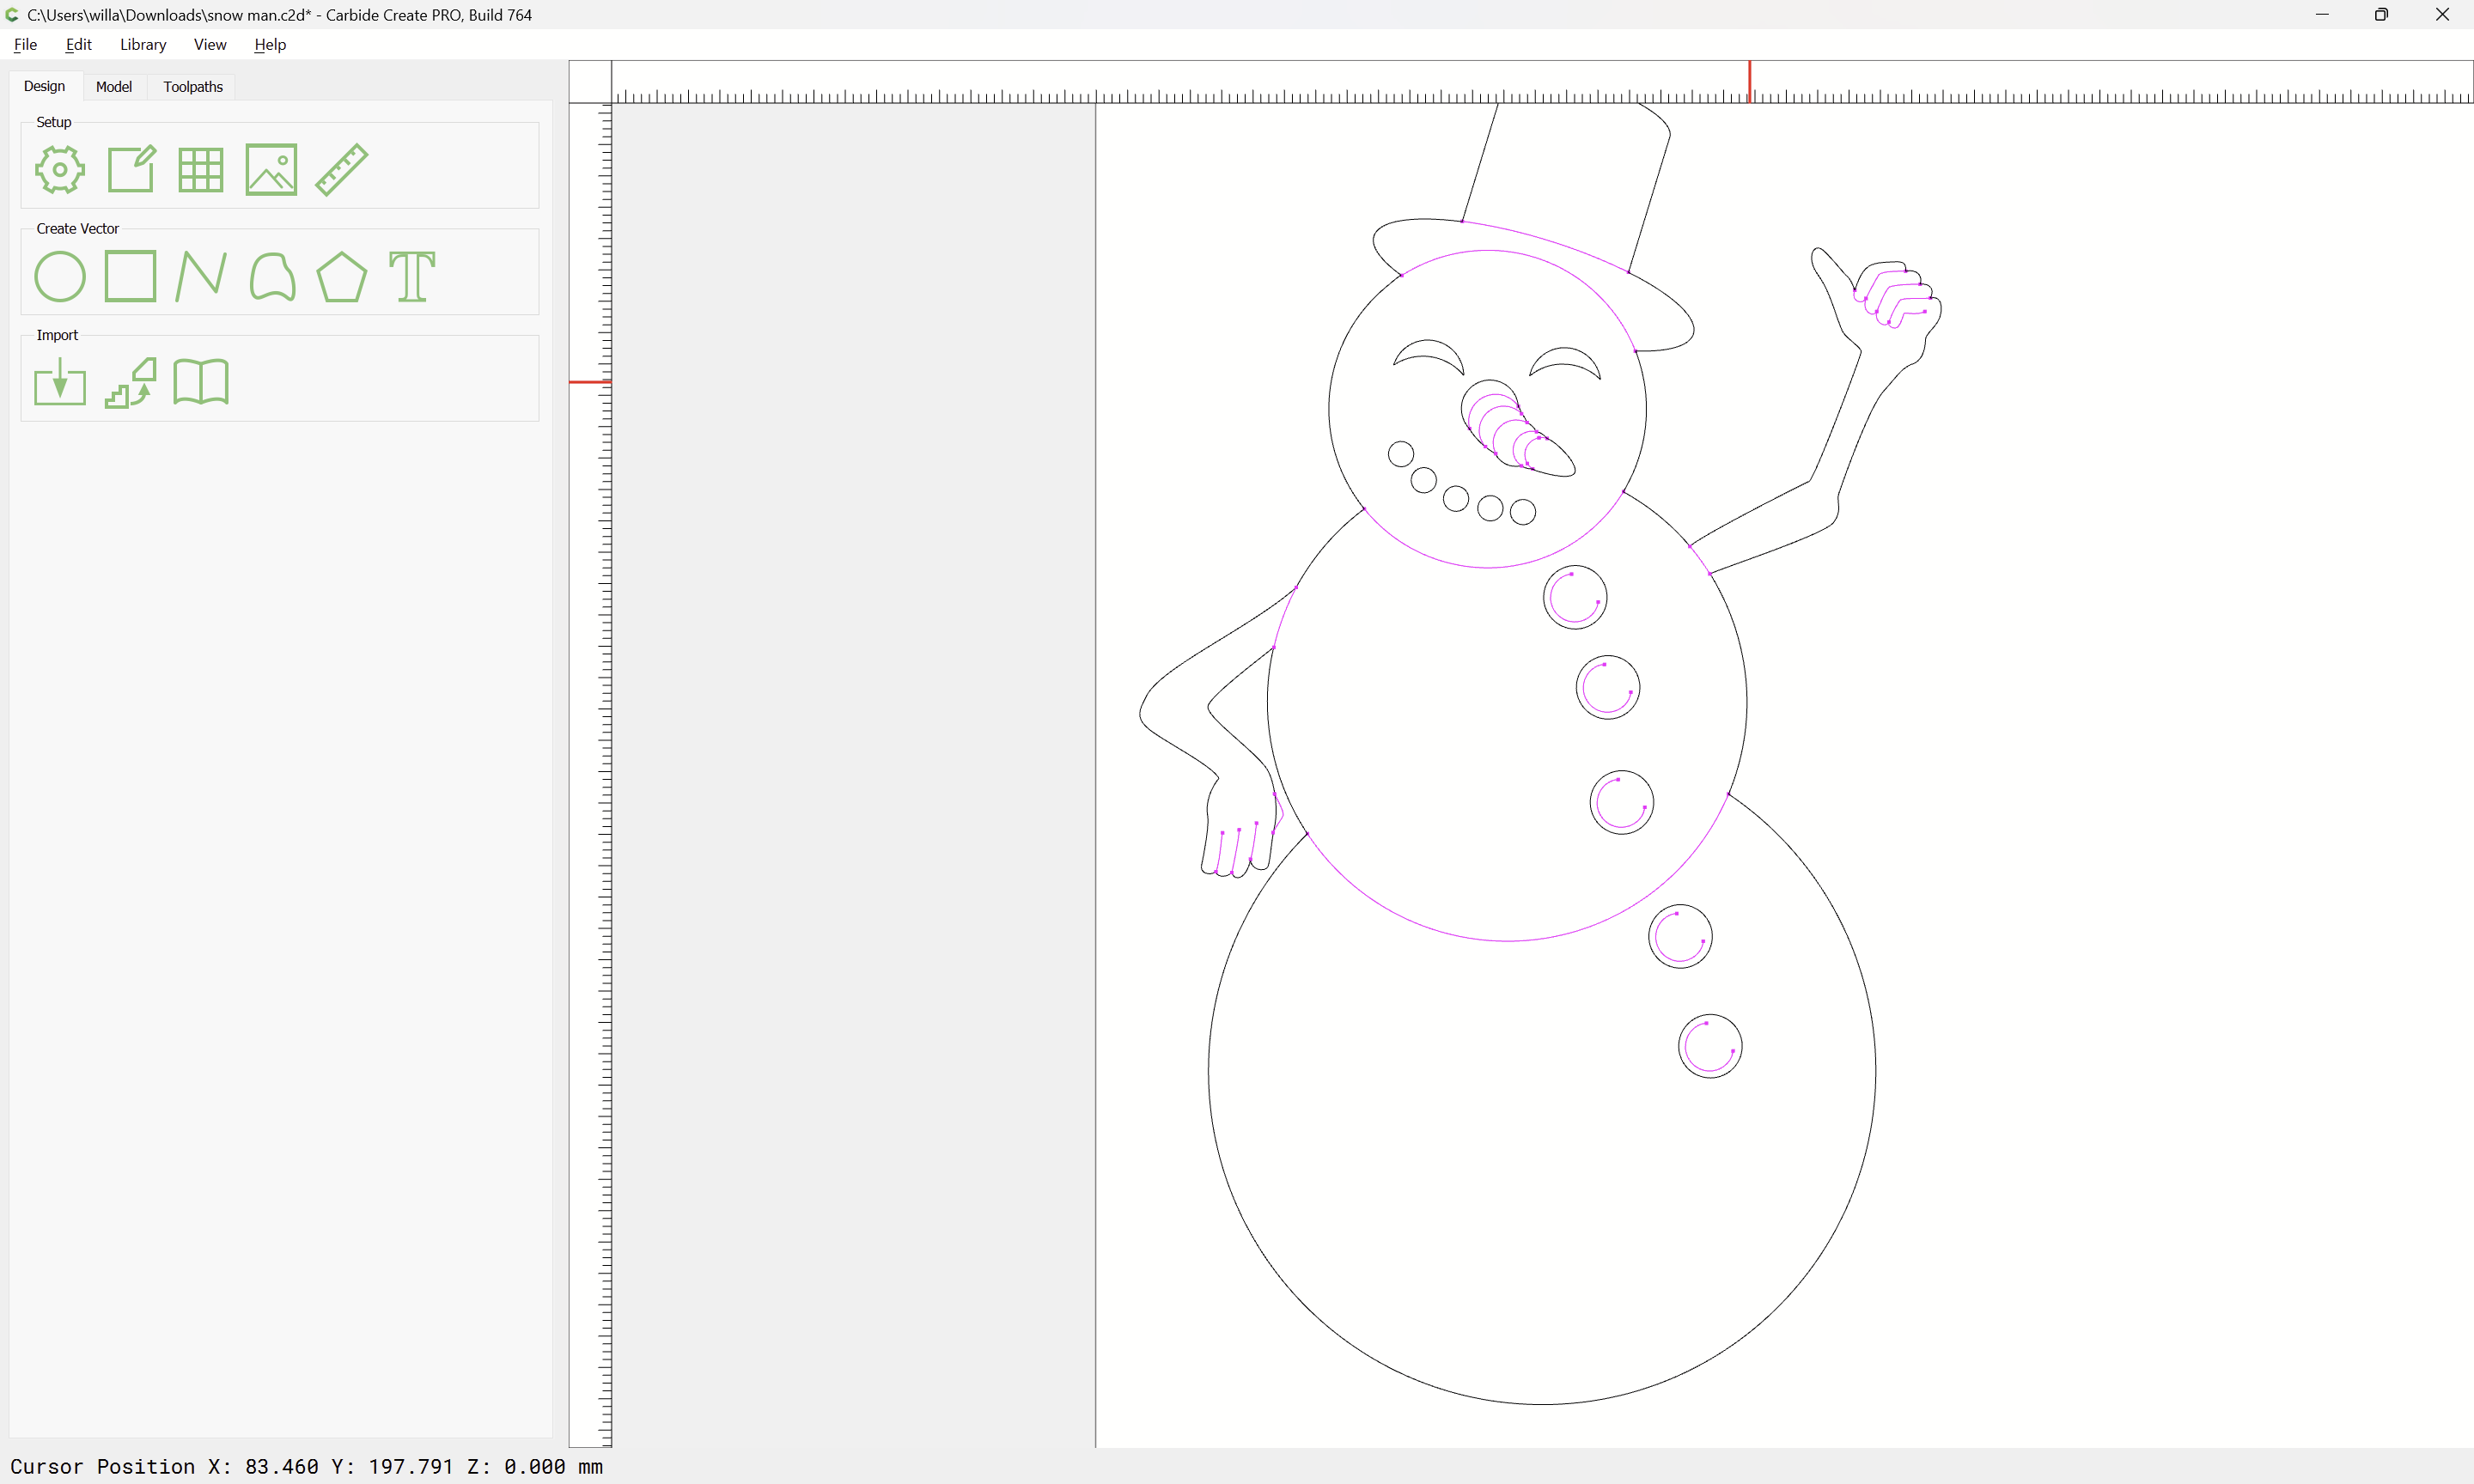2474x1484 pixels.
Task: Click the snowman's large bottom body circle outline
Action: pyautogui.click(x=1542, y=1404)
